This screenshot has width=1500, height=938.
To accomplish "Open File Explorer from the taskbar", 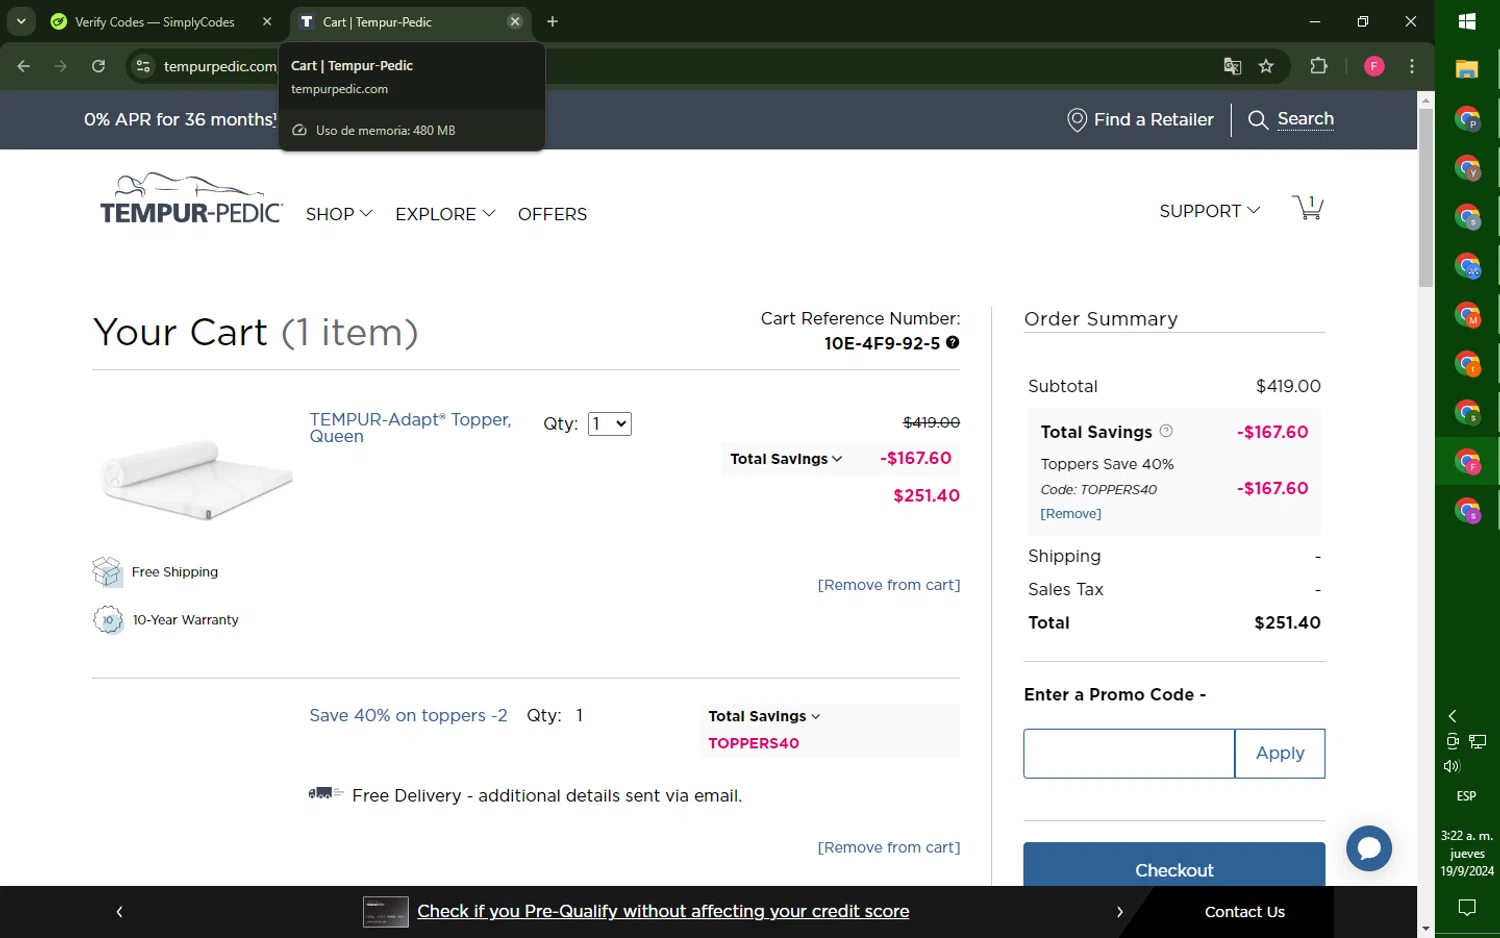I will (1466, 70).
